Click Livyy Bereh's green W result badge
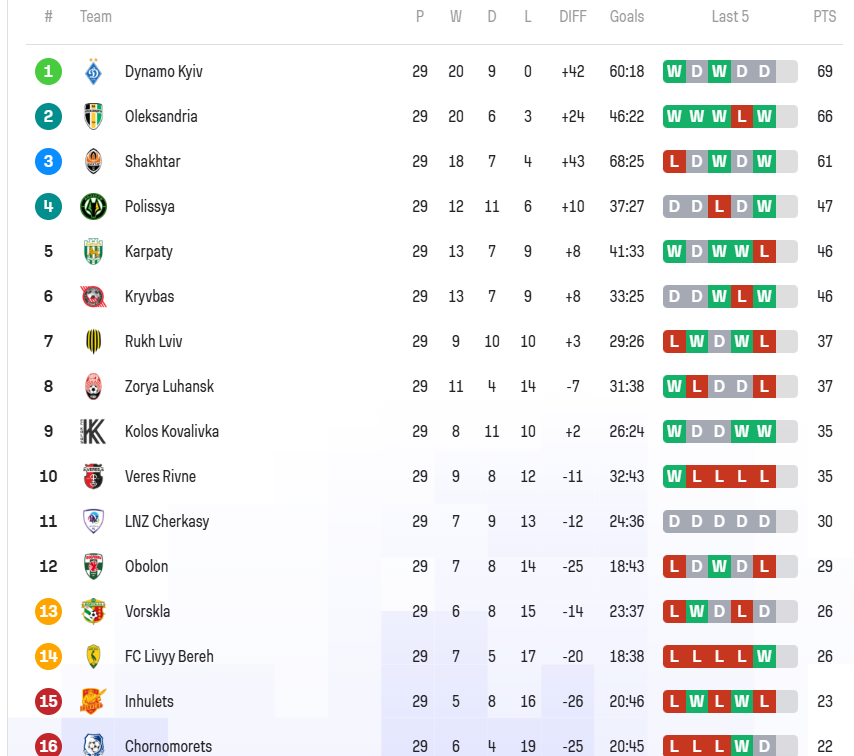Viewport: 854px width, 756px height. pos(764,656)
